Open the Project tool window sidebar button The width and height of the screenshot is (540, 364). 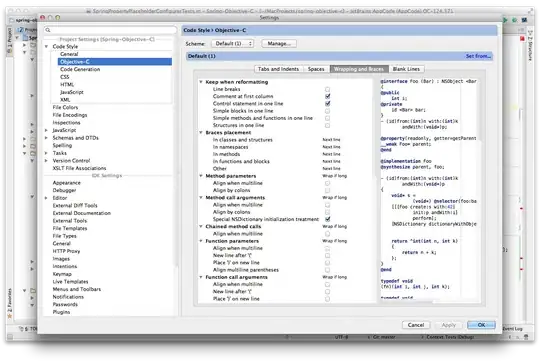(x=10, y=41)
